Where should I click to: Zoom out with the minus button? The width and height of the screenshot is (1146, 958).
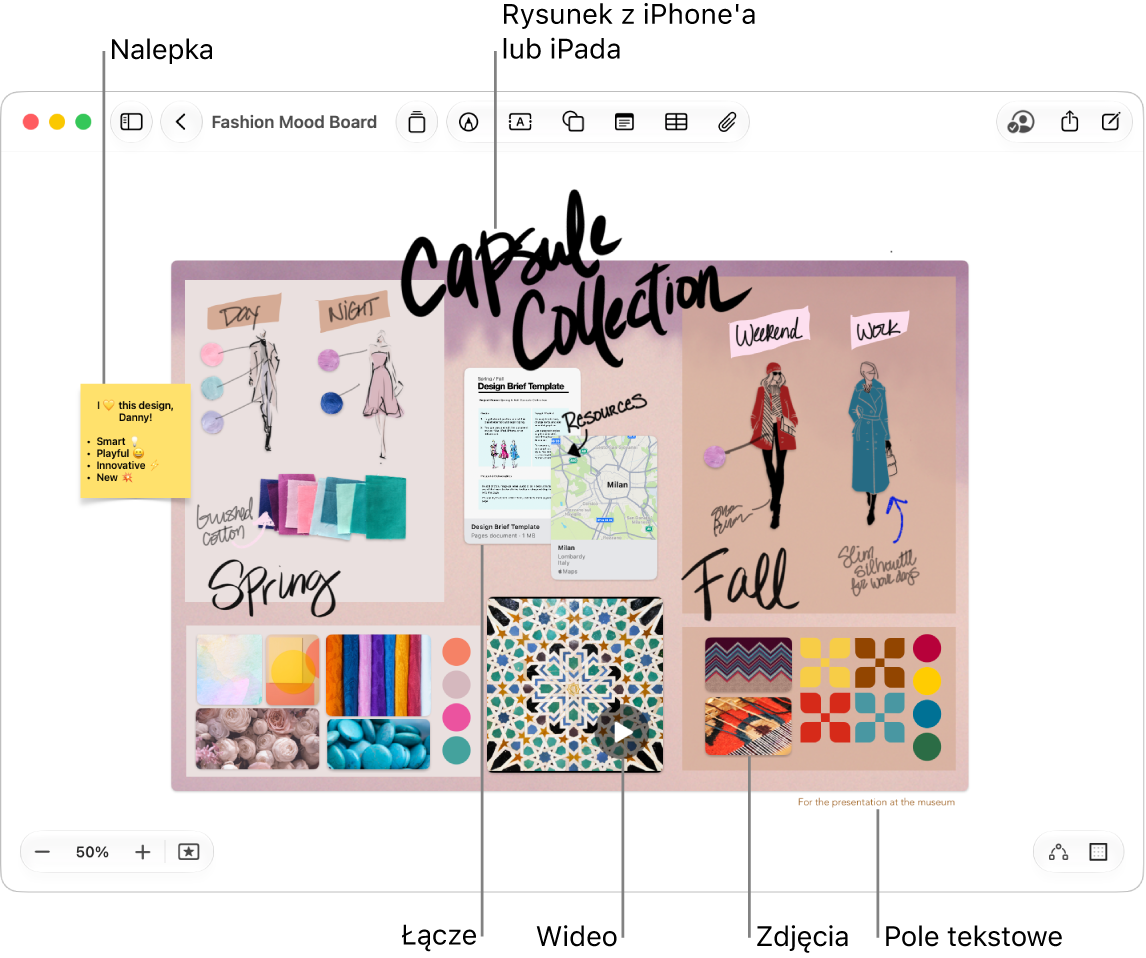click(x=42, y=852)
